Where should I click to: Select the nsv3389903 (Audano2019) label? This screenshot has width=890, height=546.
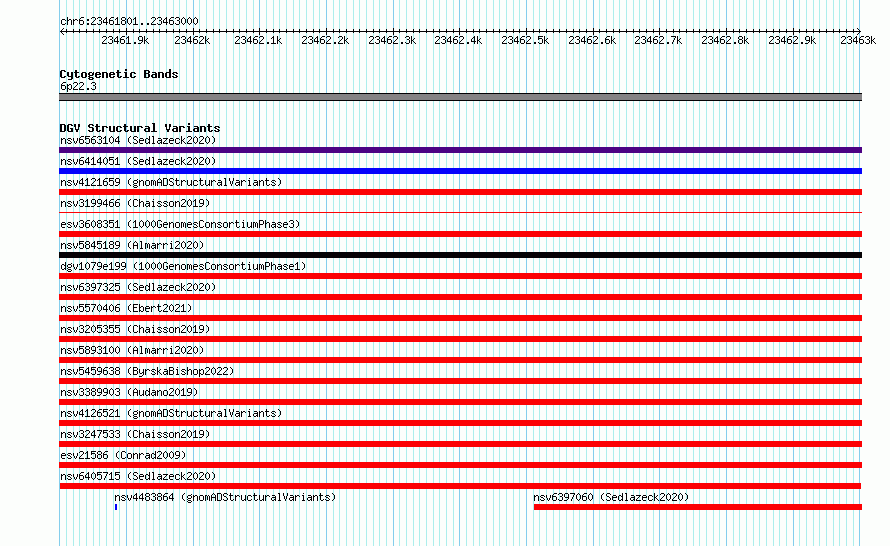129,392
